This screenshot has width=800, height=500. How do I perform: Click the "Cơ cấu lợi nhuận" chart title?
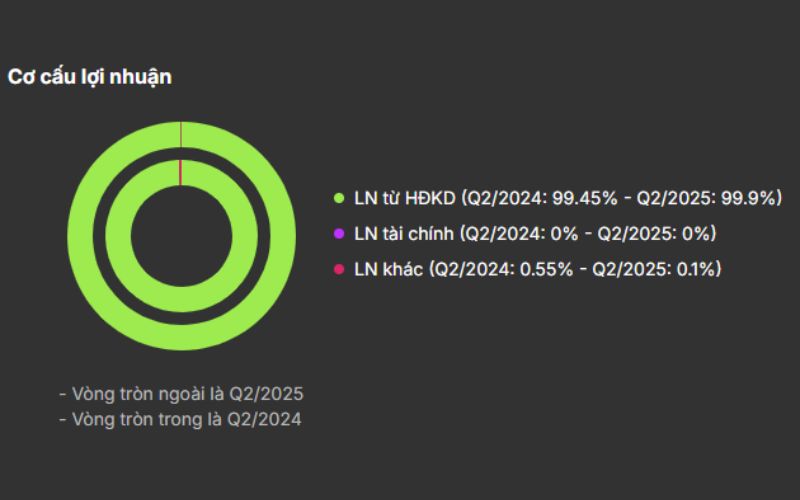click(90, 77)
